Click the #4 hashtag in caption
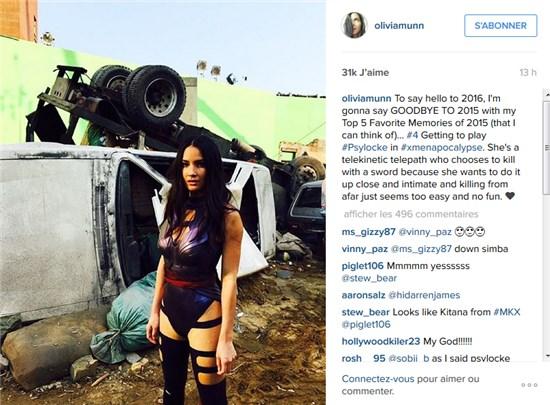The height and width of the screenshot is (405, 550). (412, 135)
